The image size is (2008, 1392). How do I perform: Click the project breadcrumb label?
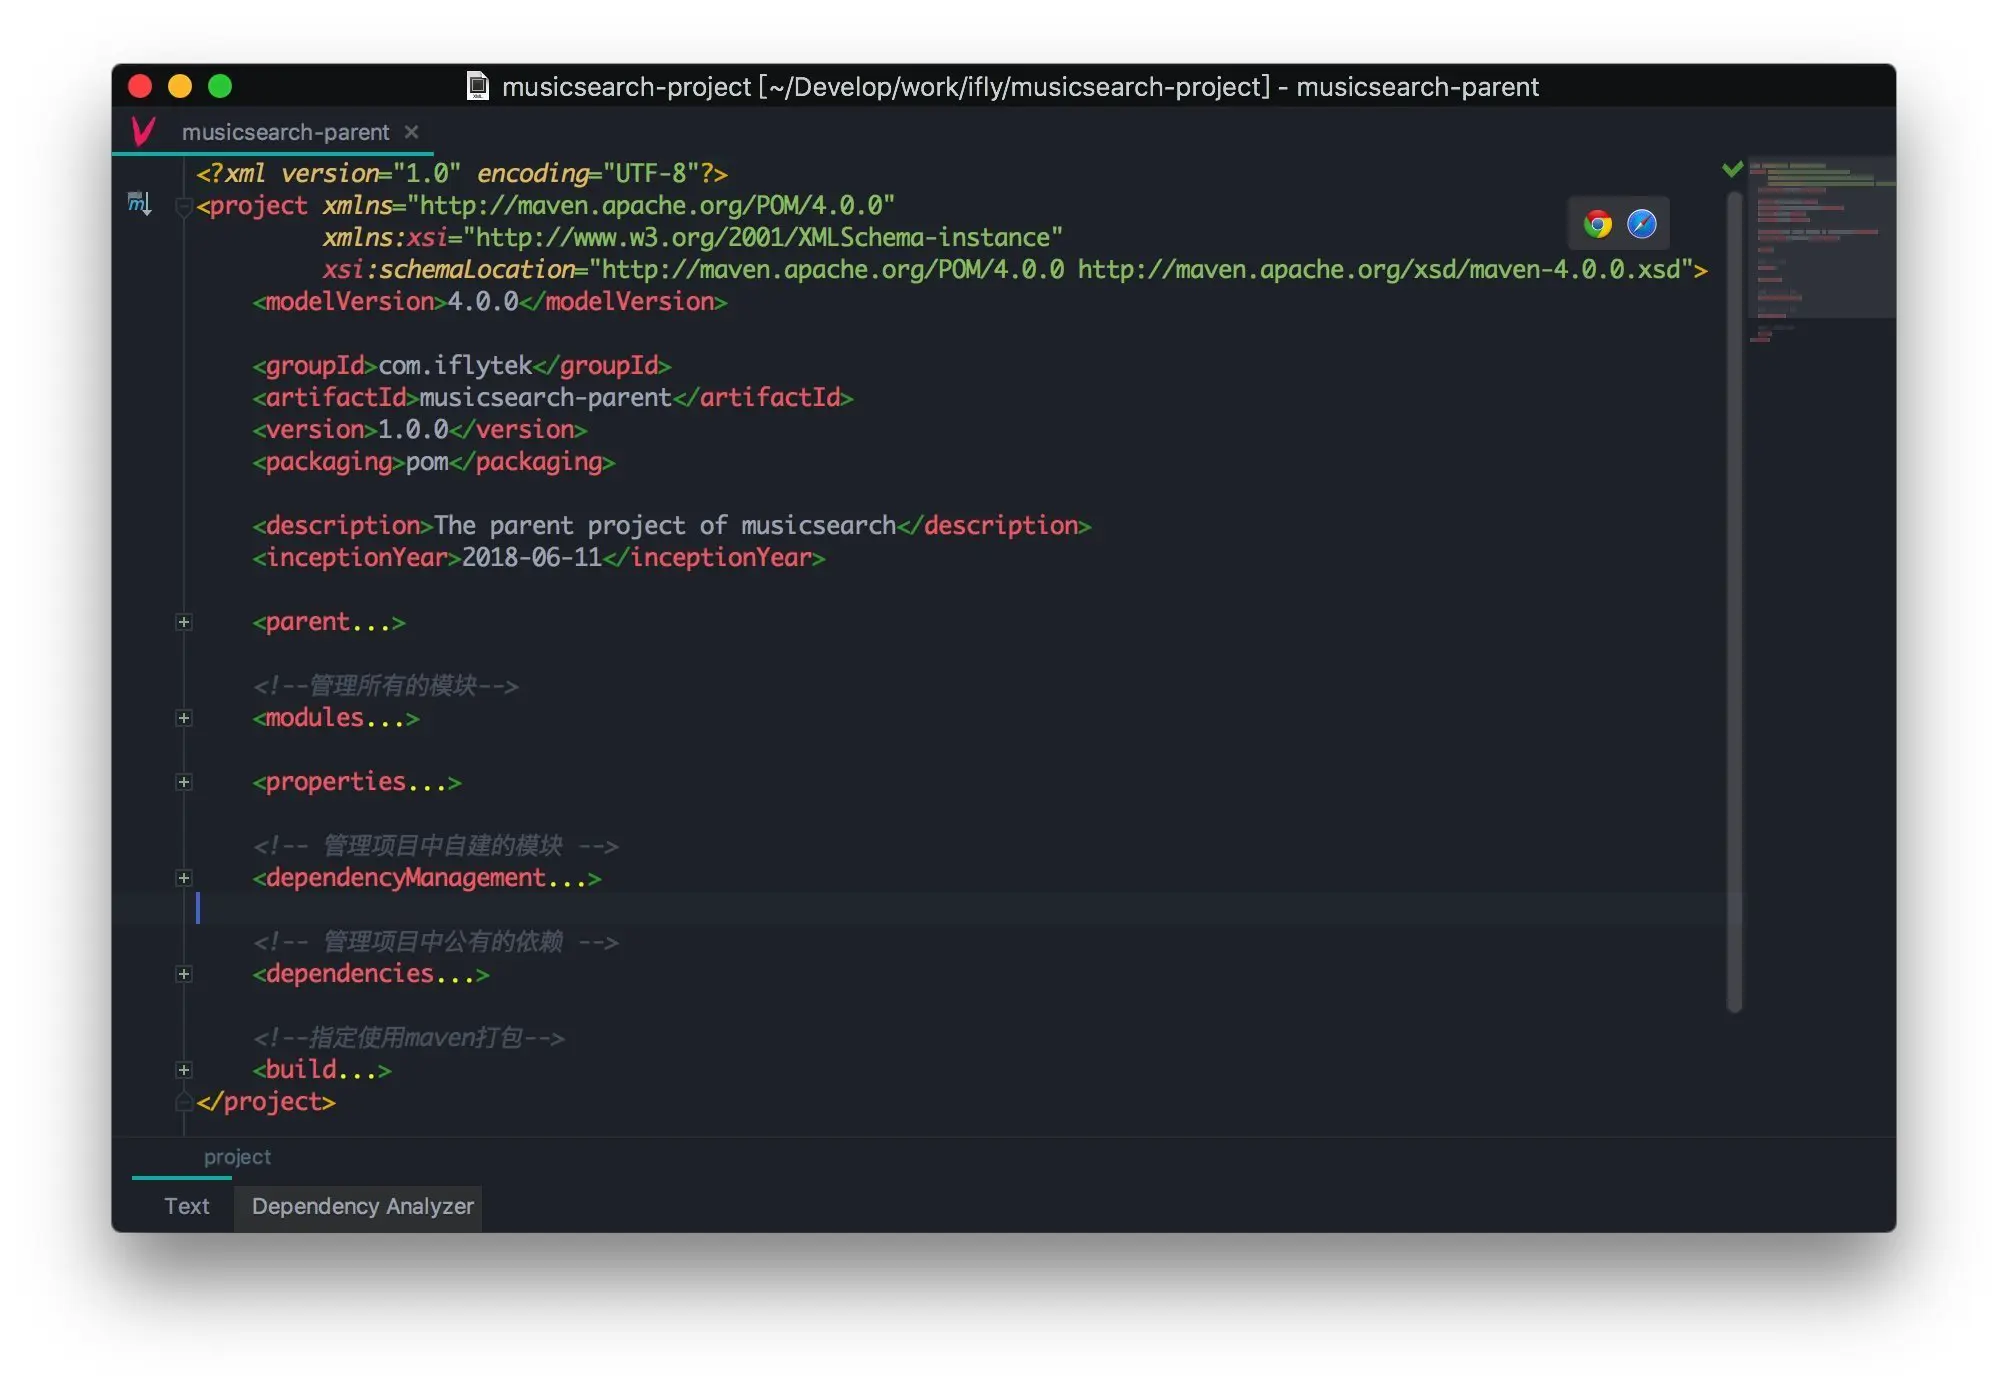237,1157
